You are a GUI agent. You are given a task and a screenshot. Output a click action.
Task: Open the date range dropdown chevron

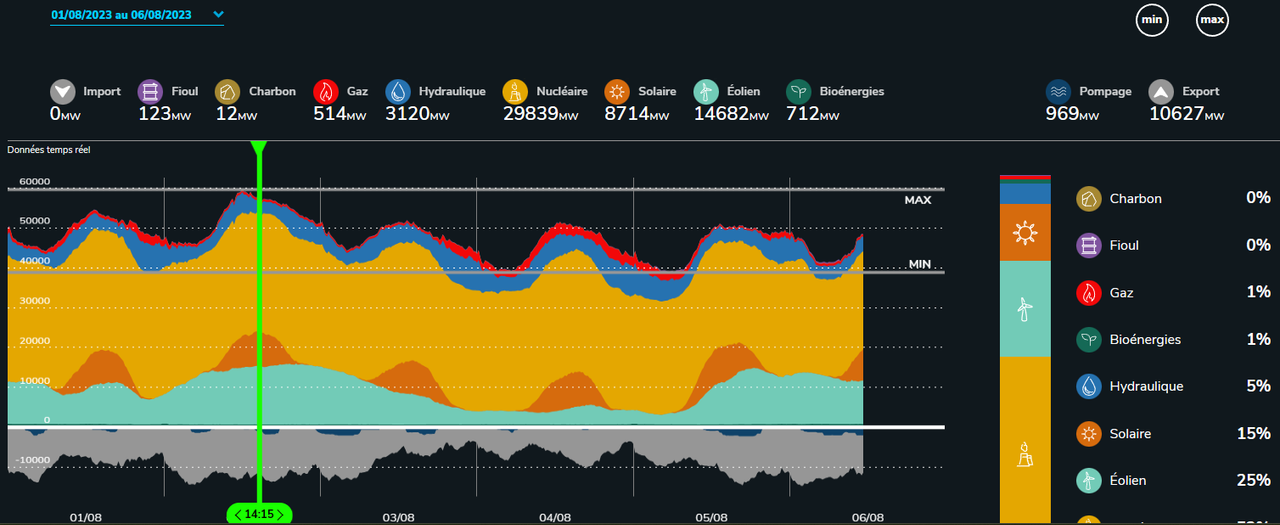tap(219, 15)
